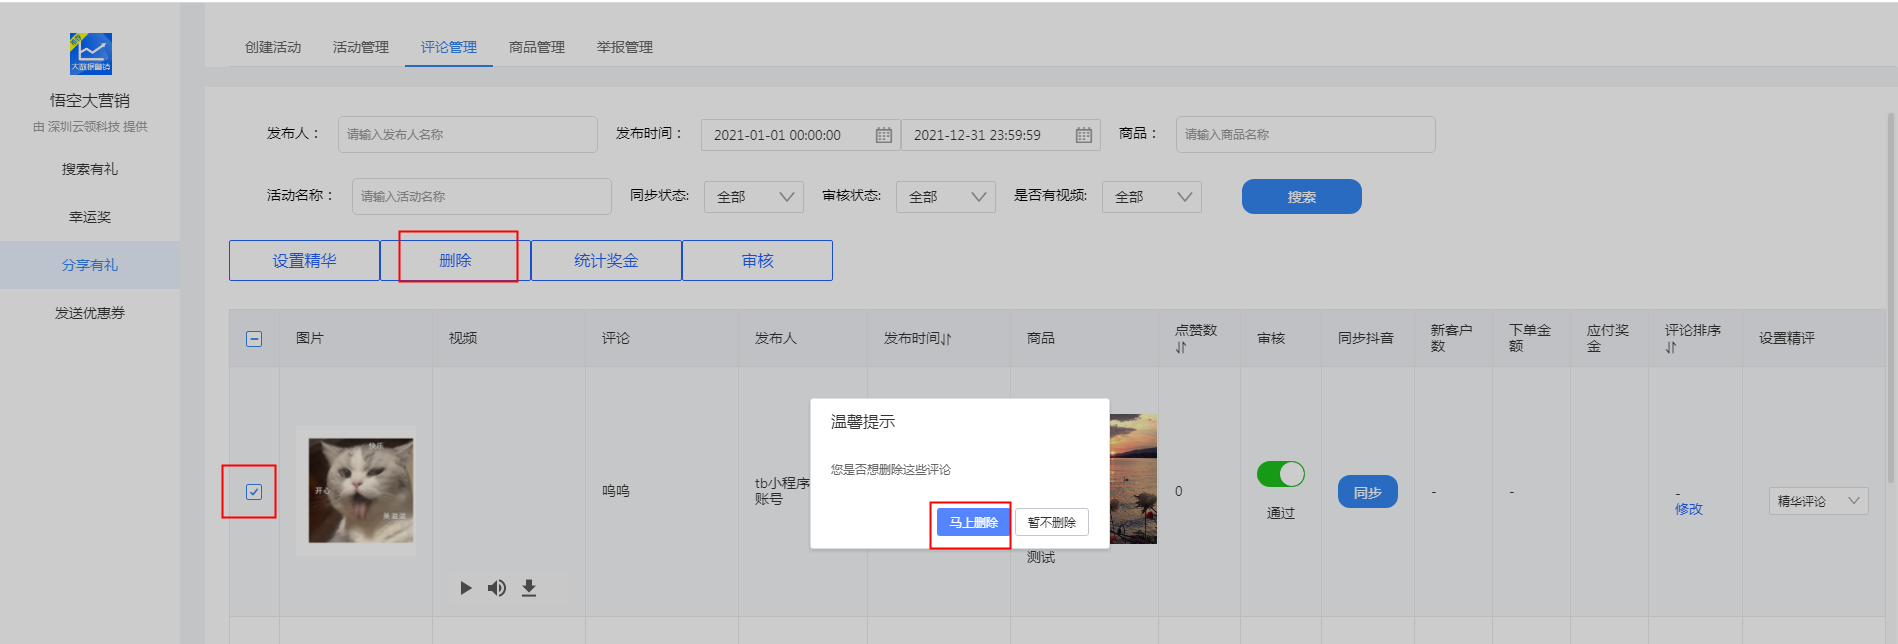Screen dimensions: 1898x644
Task: Switch to the 评论管理 tab
Action: click(x=449, y=47)
